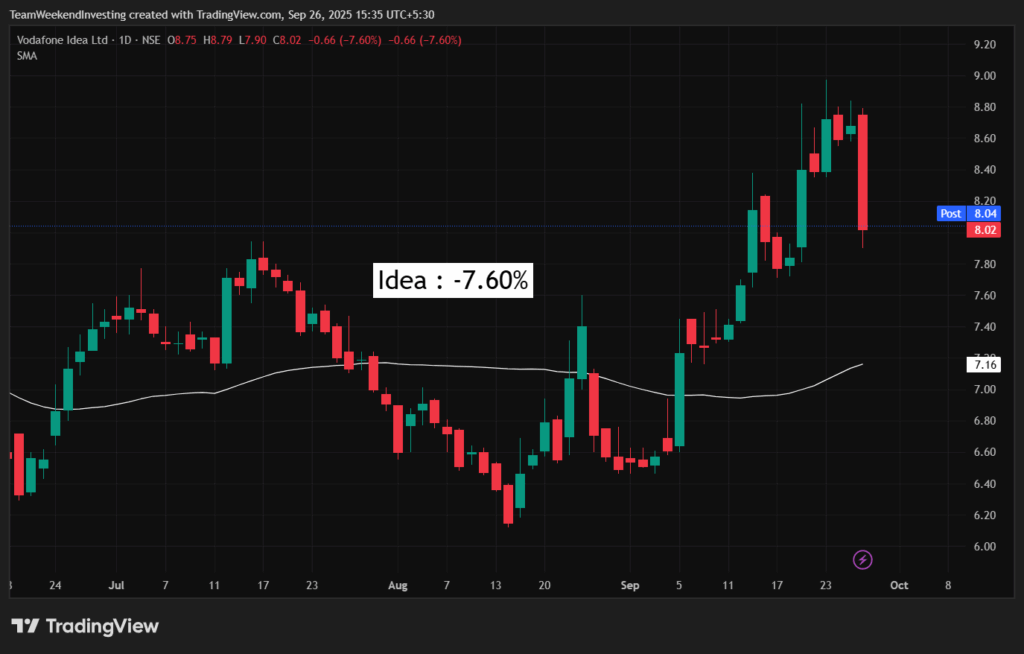
Task: Click the 13 date label in August
Action: (496, 585)
